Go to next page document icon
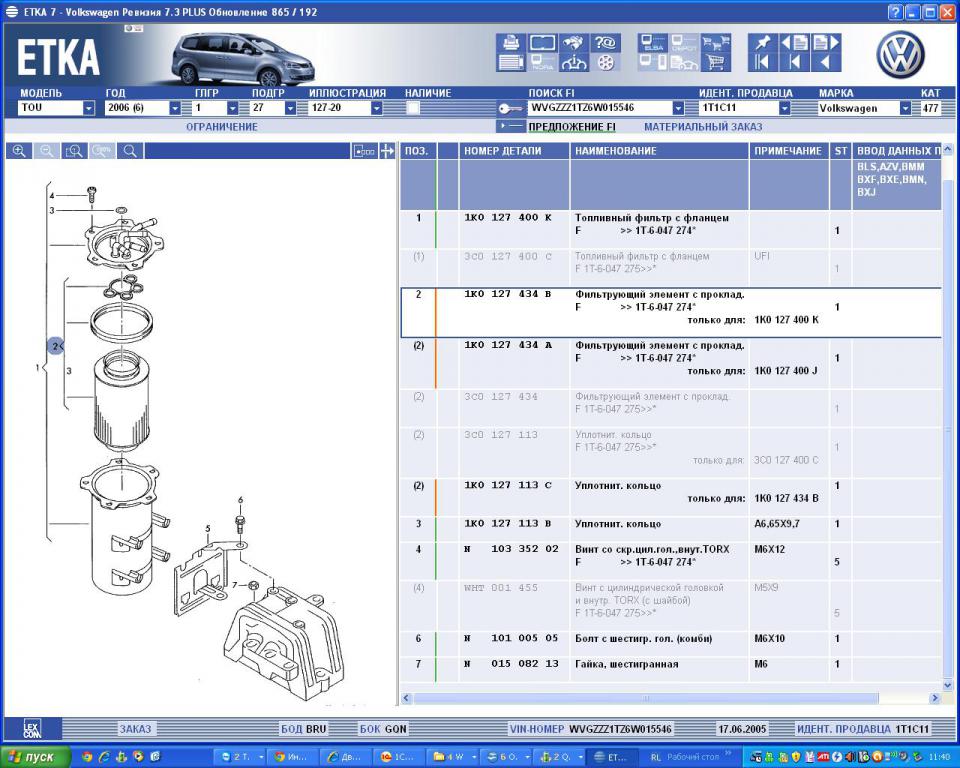Image resolution: width=960 pixels, height=768 pixels. coord(826,43)
